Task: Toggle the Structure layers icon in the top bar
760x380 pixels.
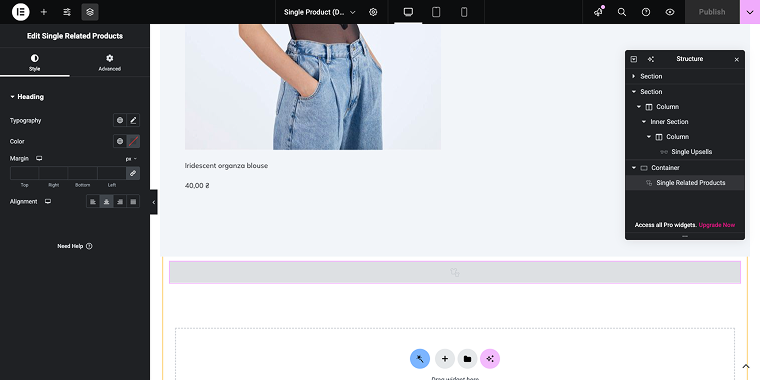Action: pos(90,12)
